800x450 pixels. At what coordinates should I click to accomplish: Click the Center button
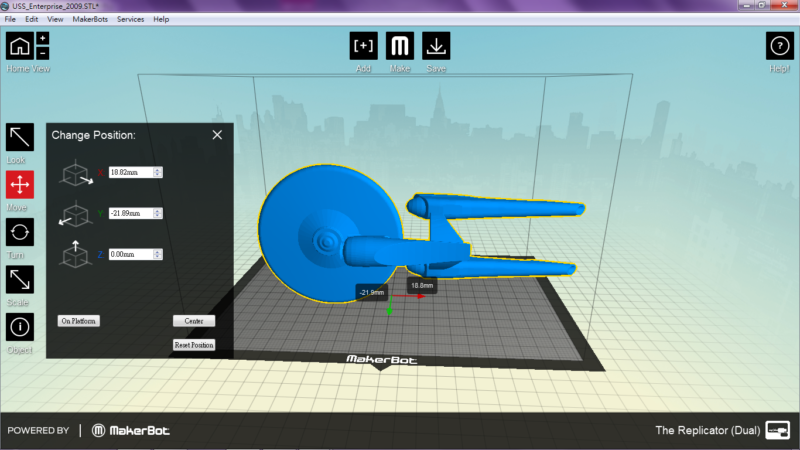[194, 321]
